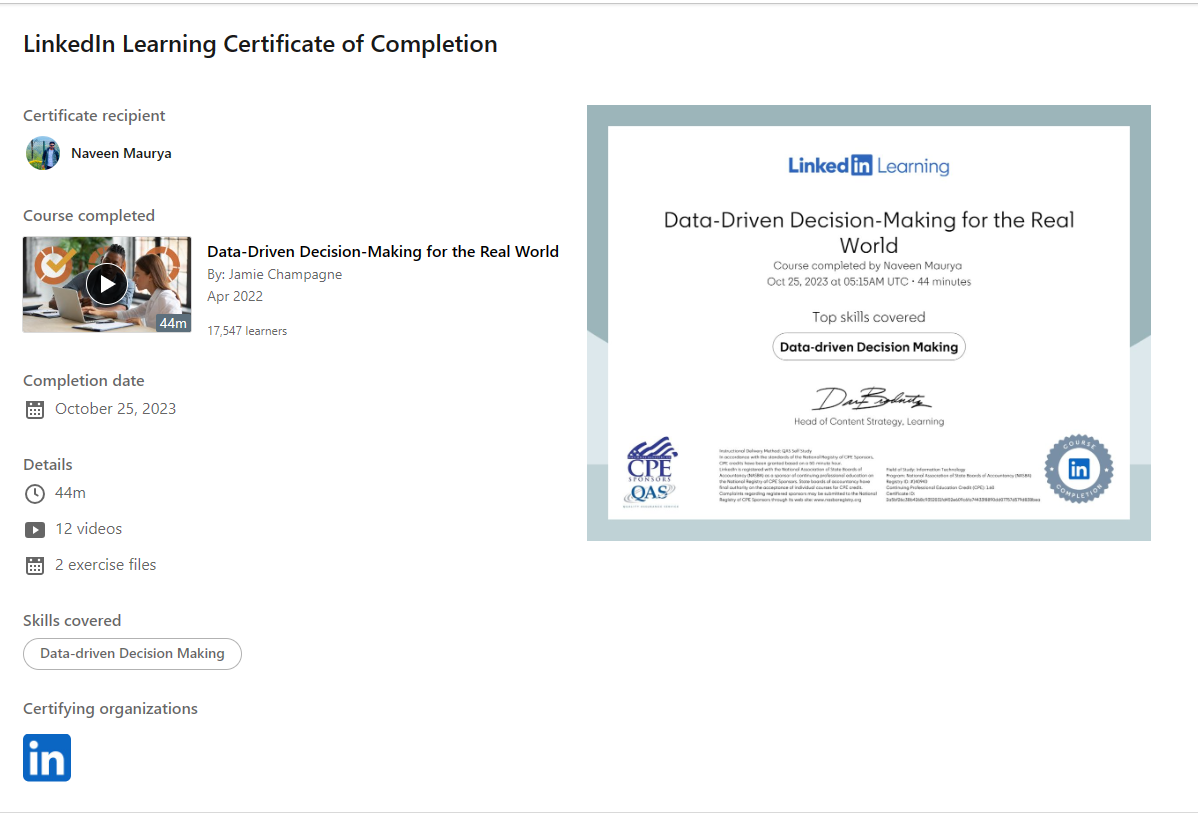Play the course video thumbnail
This screenshot has width=1198, height=822.
(x=107, y=284)
